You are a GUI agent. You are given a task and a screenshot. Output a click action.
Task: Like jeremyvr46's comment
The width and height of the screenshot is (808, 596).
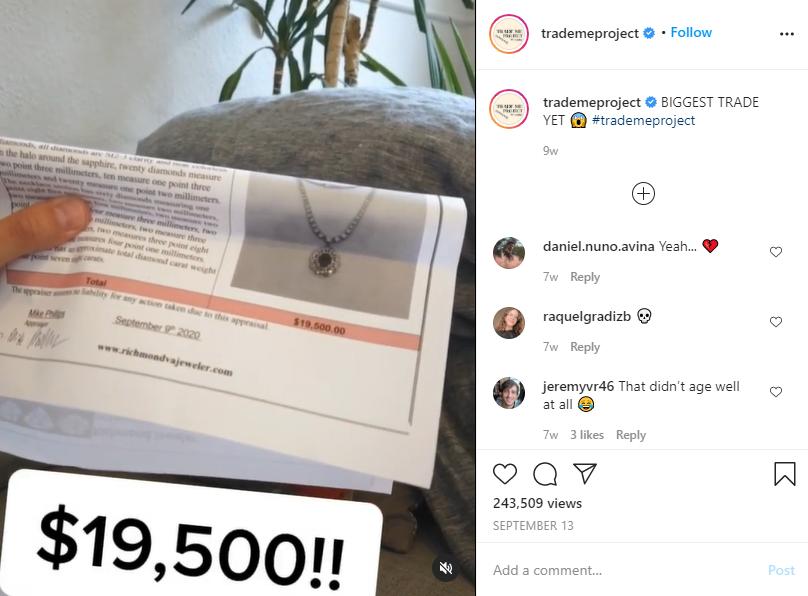coord(776,392)
